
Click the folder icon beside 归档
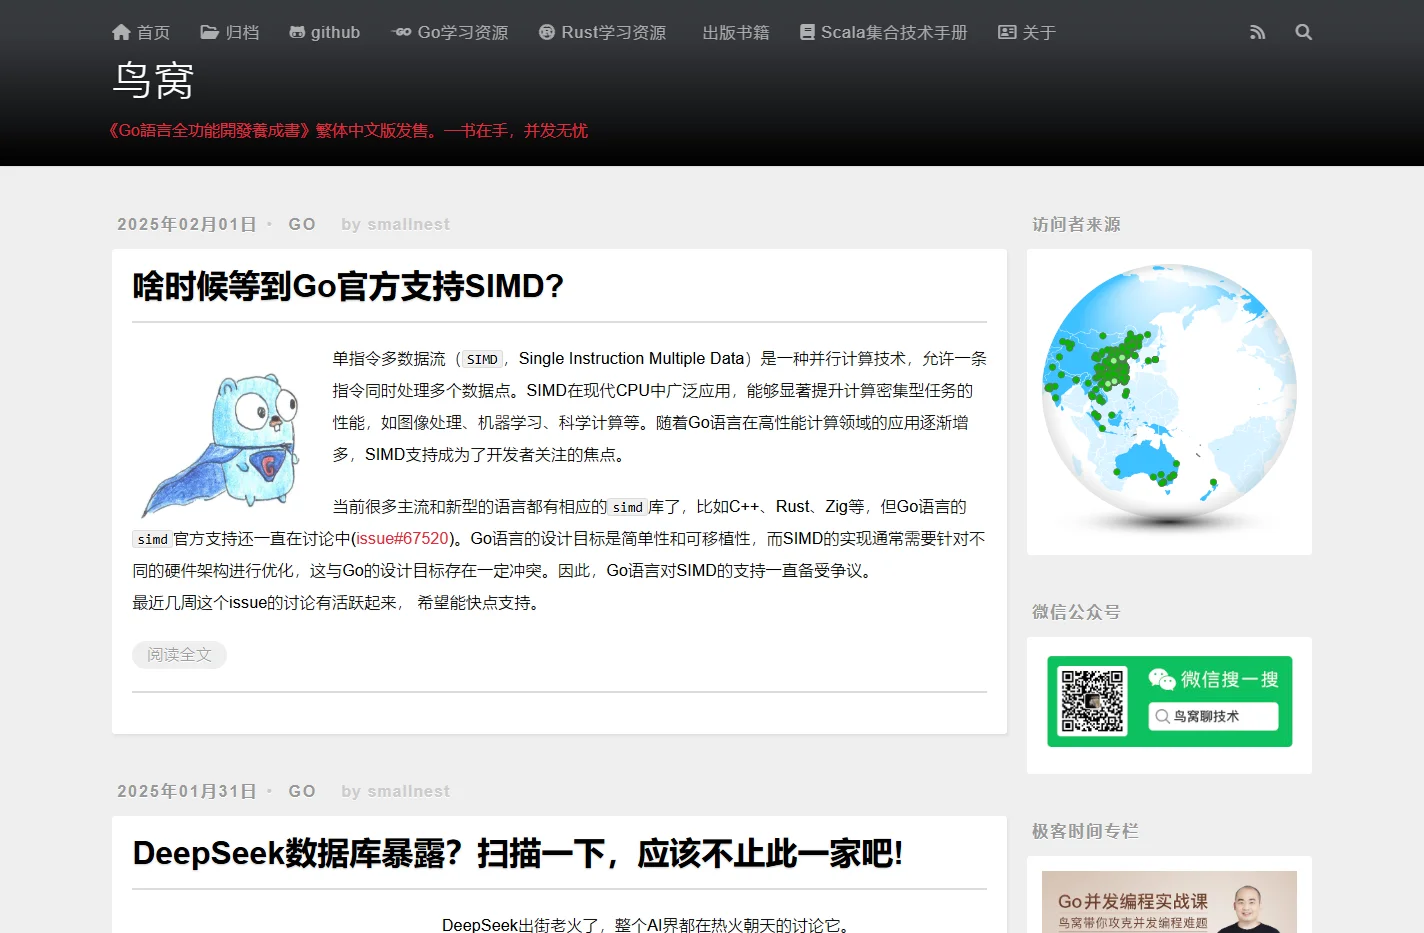[209, 32]
